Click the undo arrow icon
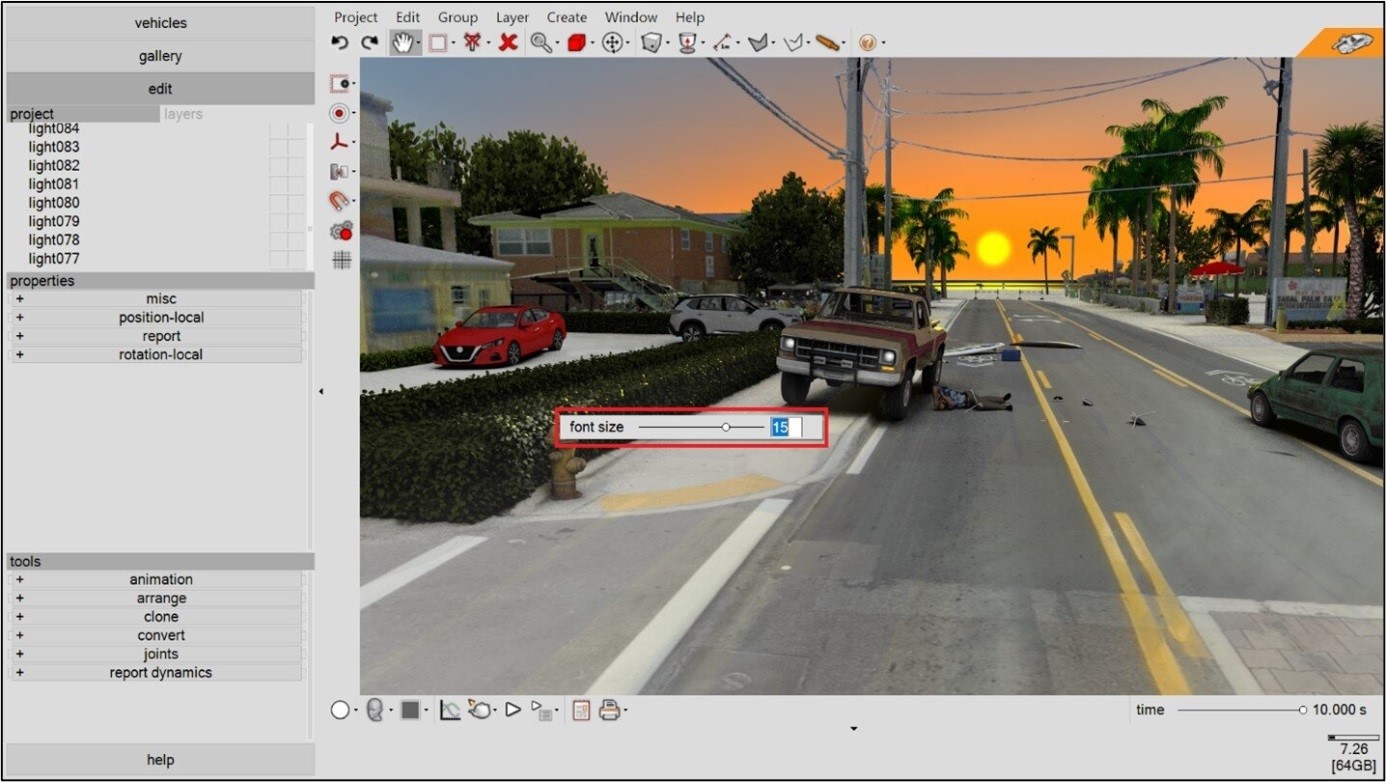This screenshot has height=782, width=1386. point(340,43)
